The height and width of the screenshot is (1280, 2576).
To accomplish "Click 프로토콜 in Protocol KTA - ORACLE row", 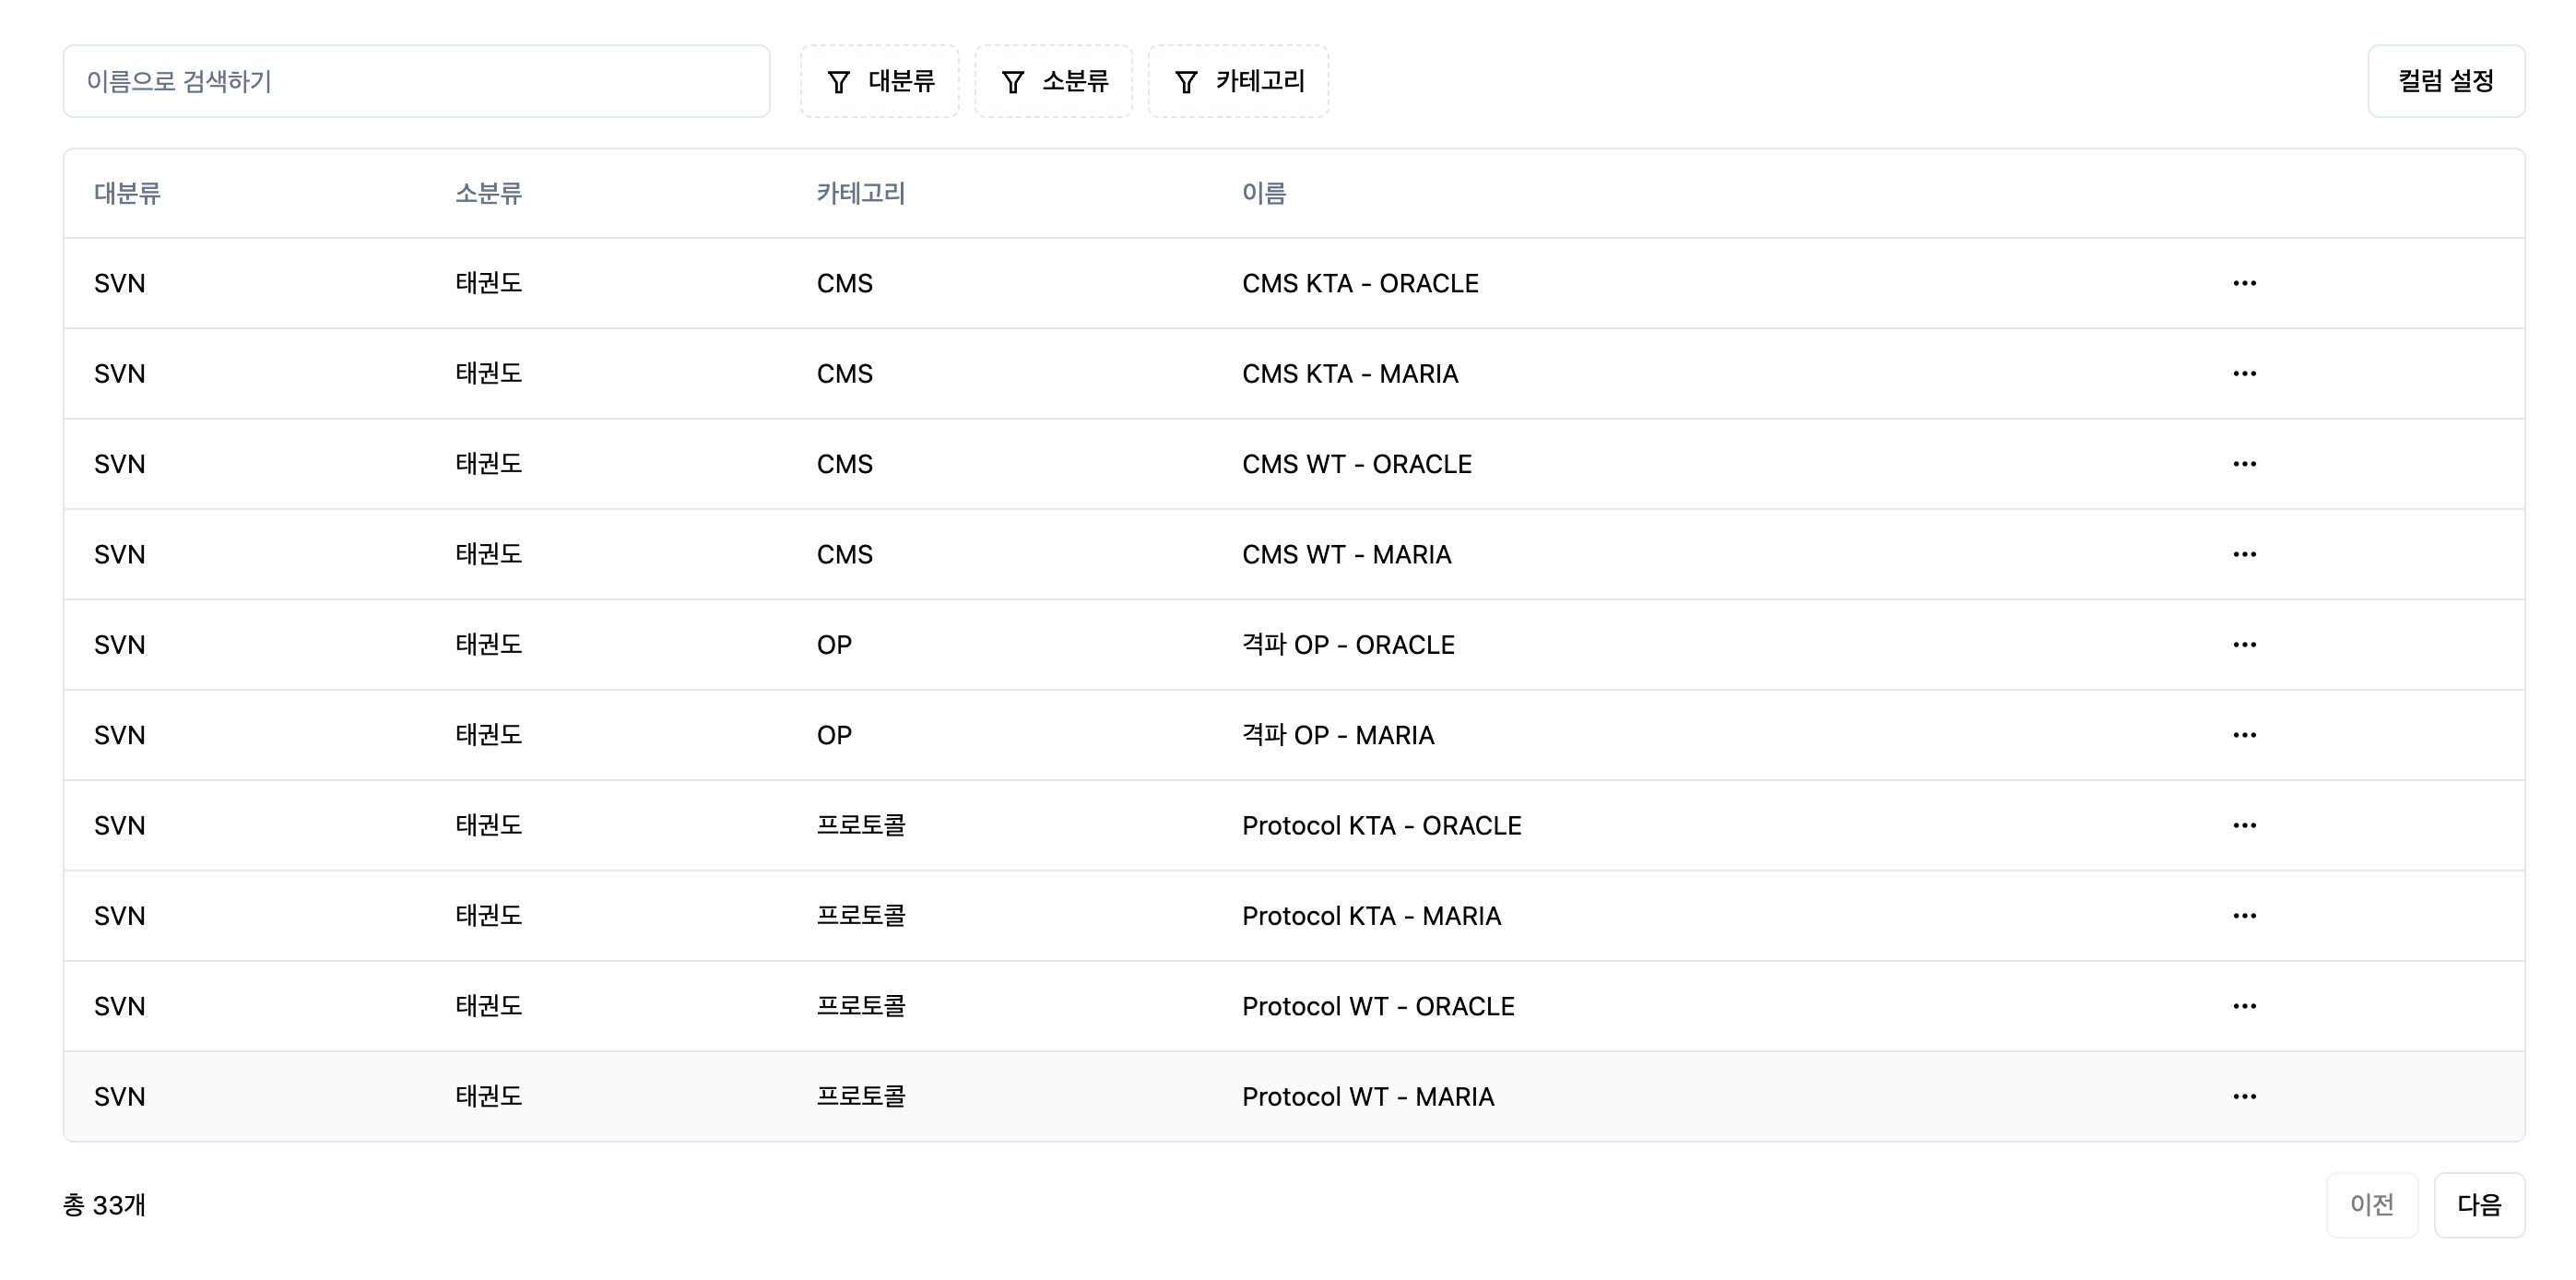I will tap(861, 825).
